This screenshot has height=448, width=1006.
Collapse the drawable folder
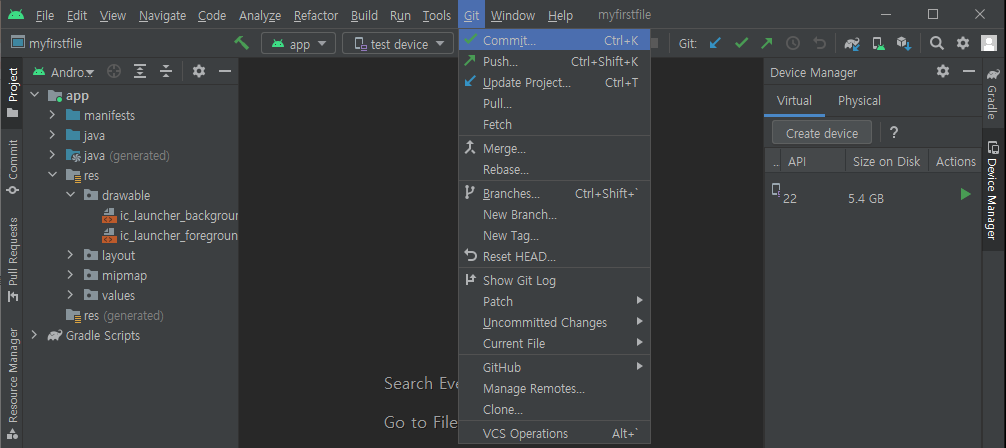(71, 195)
